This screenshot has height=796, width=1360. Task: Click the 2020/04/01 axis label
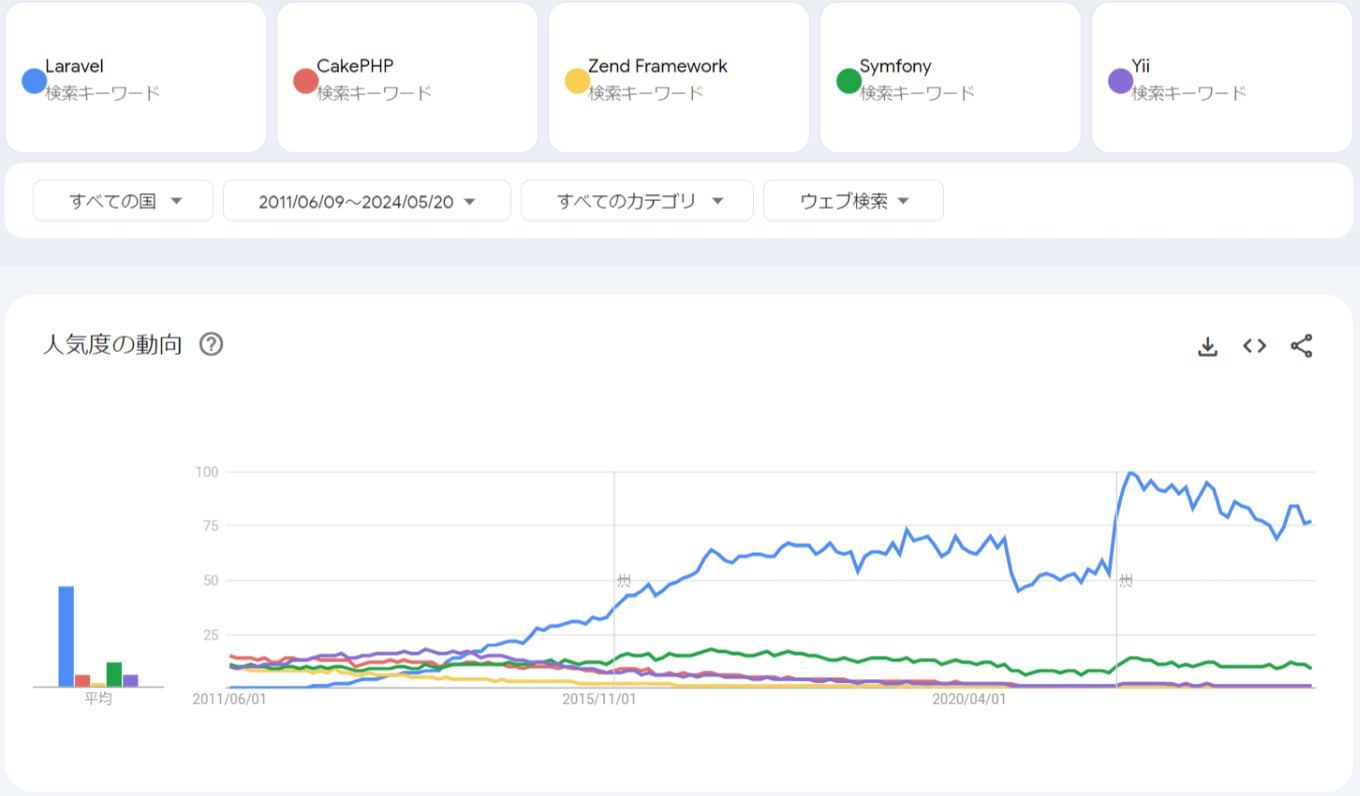coord(969,699)
